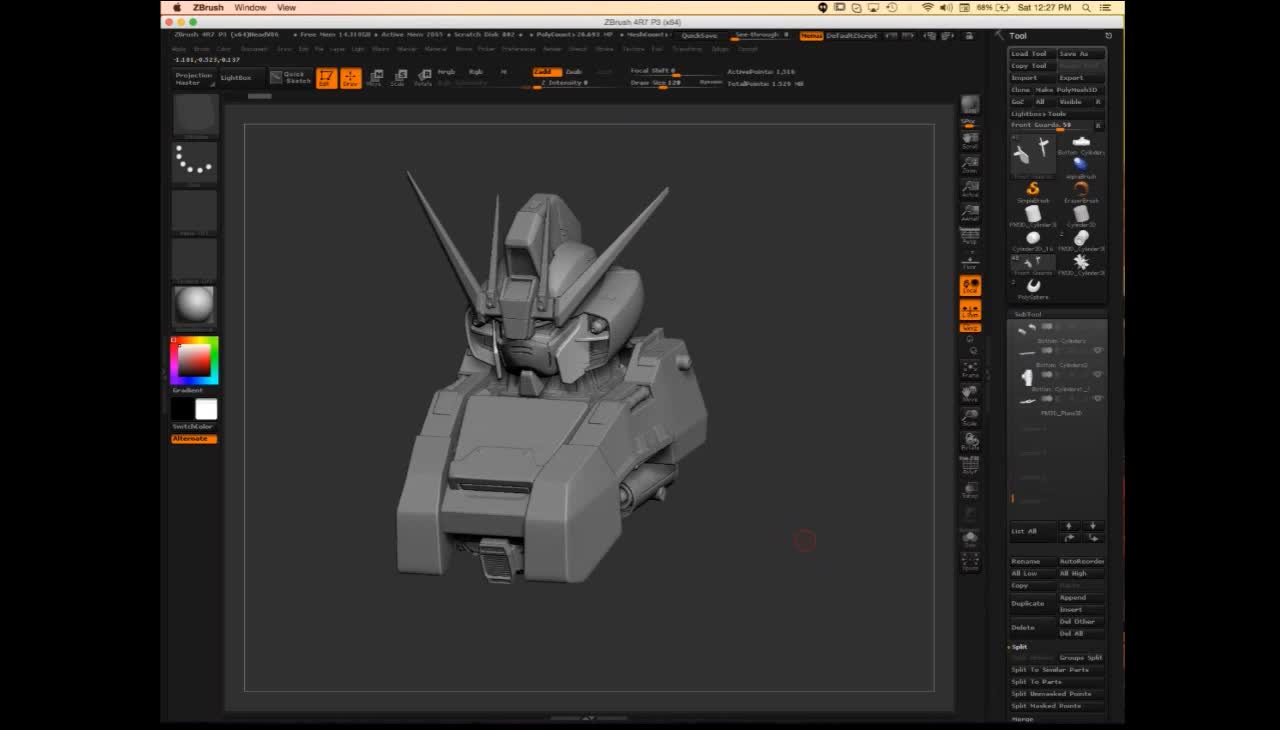Click the Load Tool button

(x=1032, y=54)
